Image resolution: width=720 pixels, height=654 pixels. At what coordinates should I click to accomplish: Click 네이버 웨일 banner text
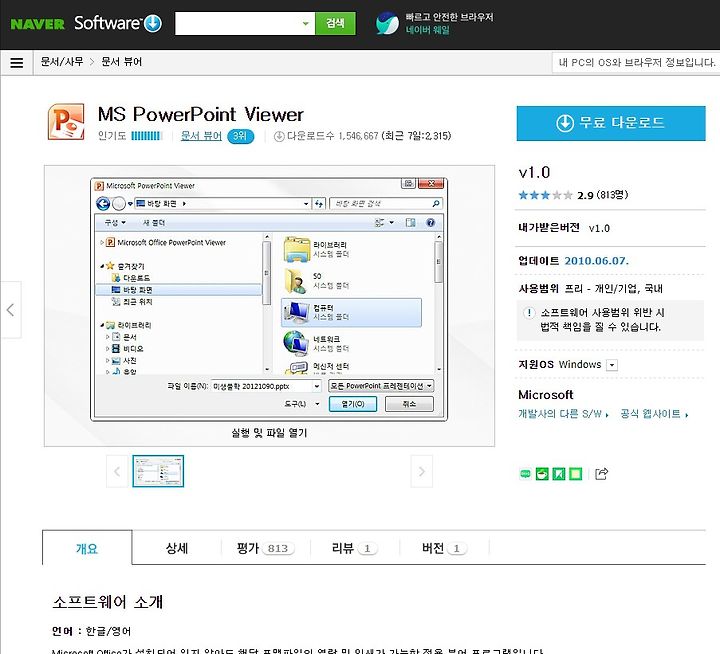pos(428,30)
